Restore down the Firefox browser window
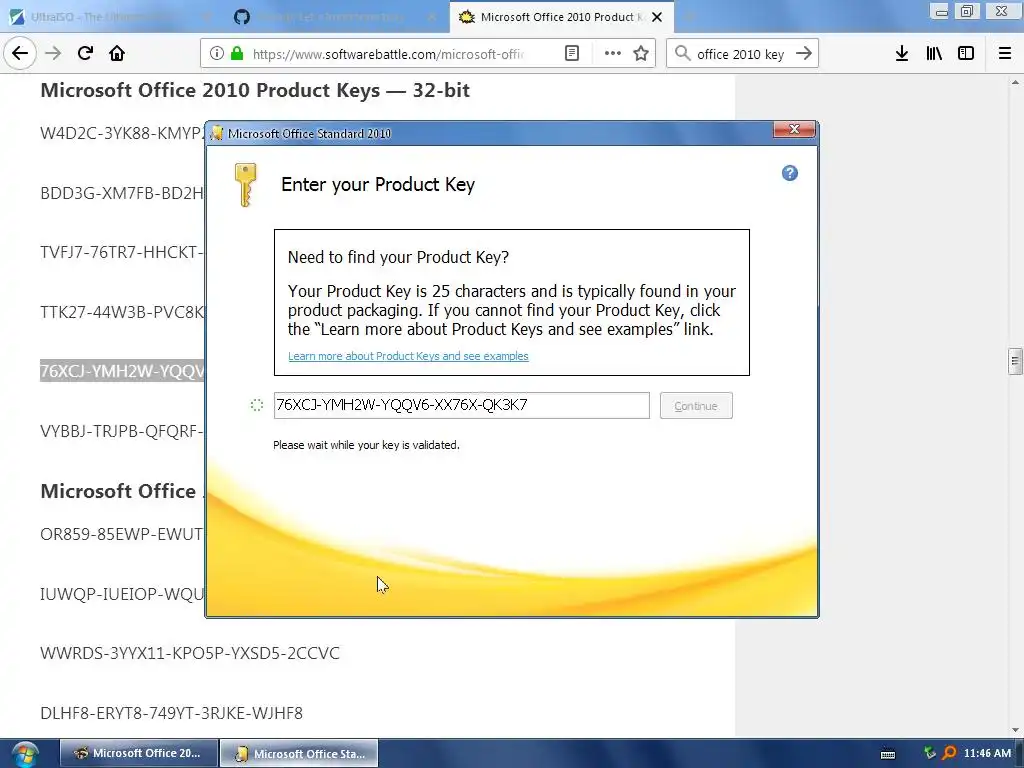Viewport: 1024px width, 768px height. (967, 11)
